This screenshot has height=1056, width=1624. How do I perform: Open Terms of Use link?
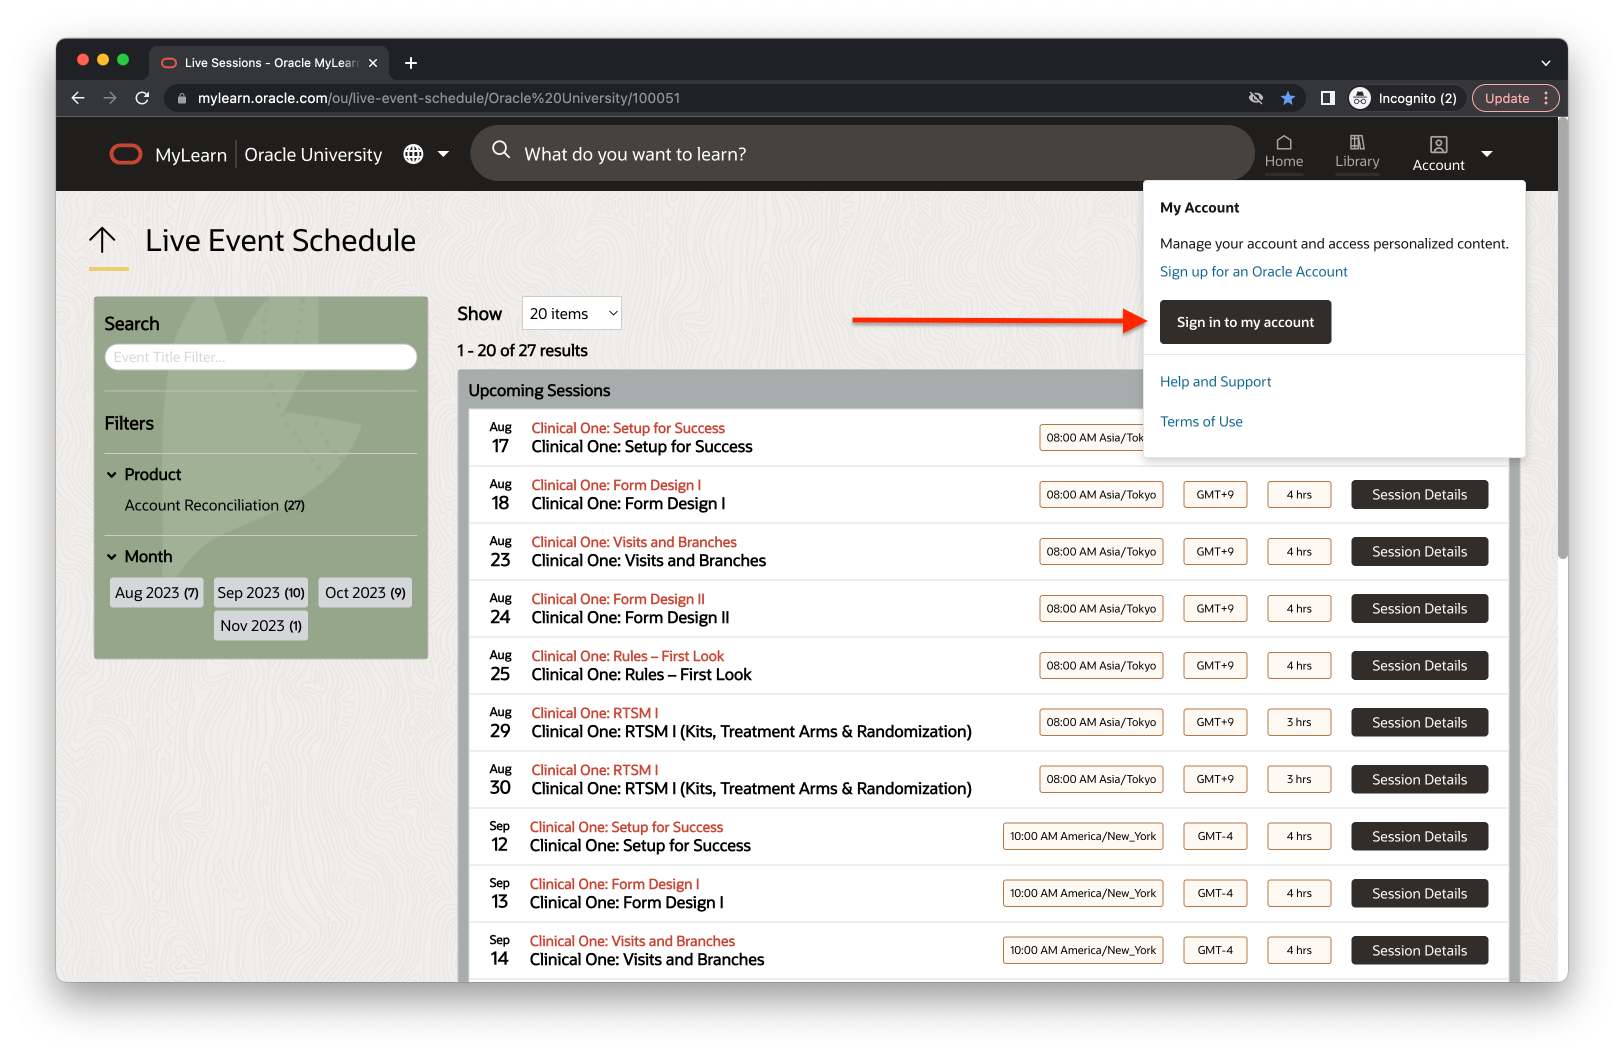coord(1201,422)
